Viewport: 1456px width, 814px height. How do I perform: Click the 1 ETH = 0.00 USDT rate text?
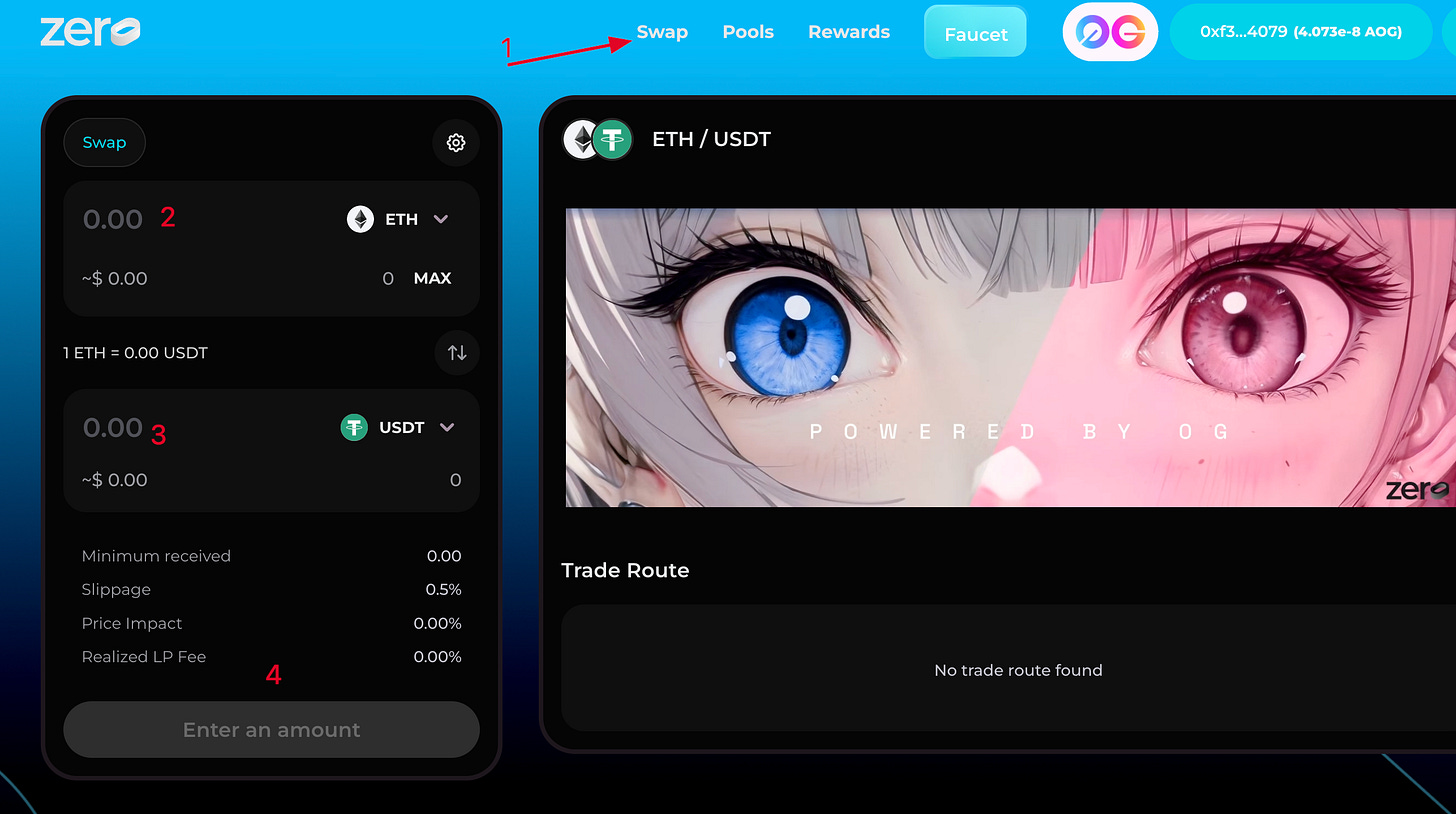pyautogui.click(x=135, y=353)
